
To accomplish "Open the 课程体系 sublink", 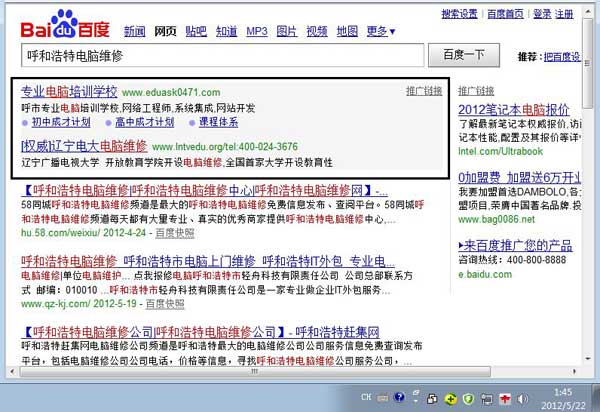I will [218, 122].
